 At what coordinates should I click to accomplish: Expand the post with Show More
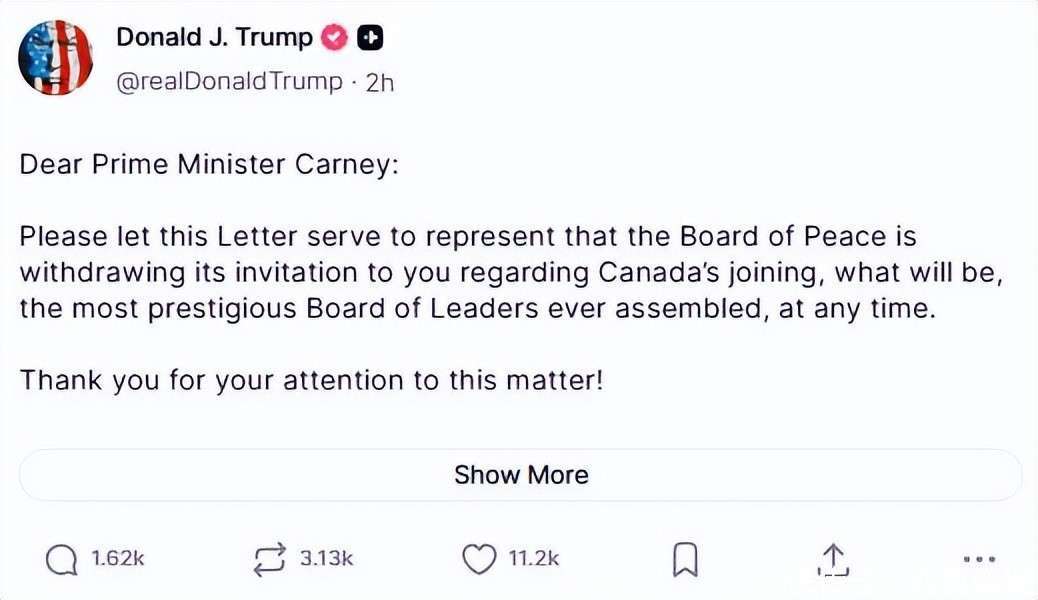521,474
